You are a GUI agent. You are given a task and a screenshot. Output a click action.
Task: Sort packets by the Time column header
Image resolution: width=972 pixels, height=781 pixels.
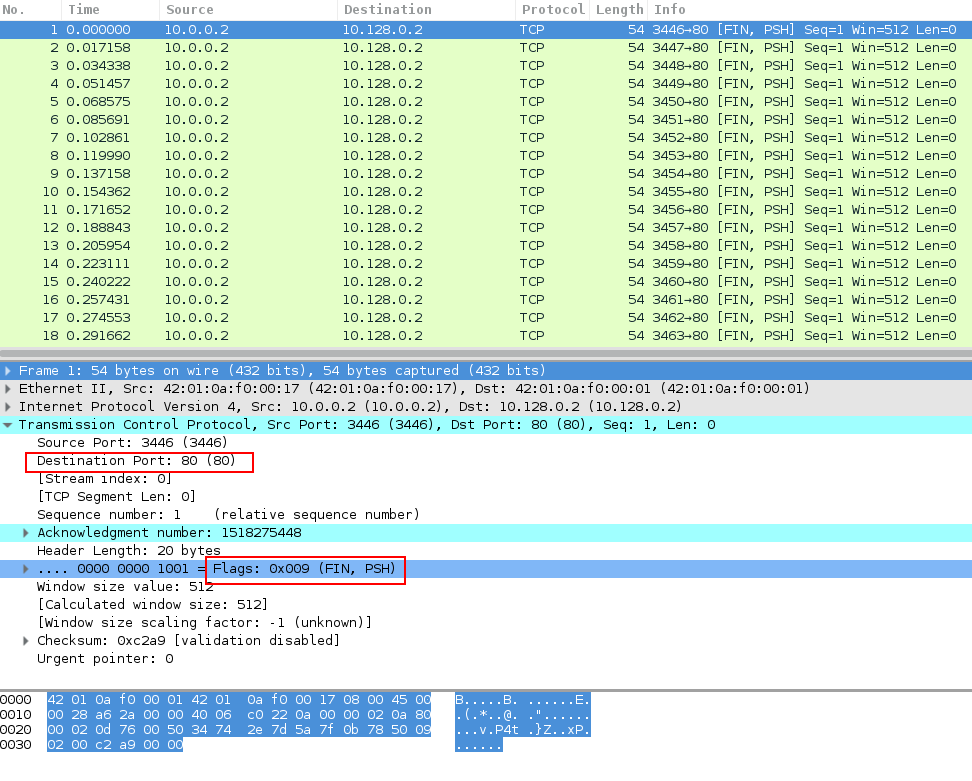click(110, 9)
